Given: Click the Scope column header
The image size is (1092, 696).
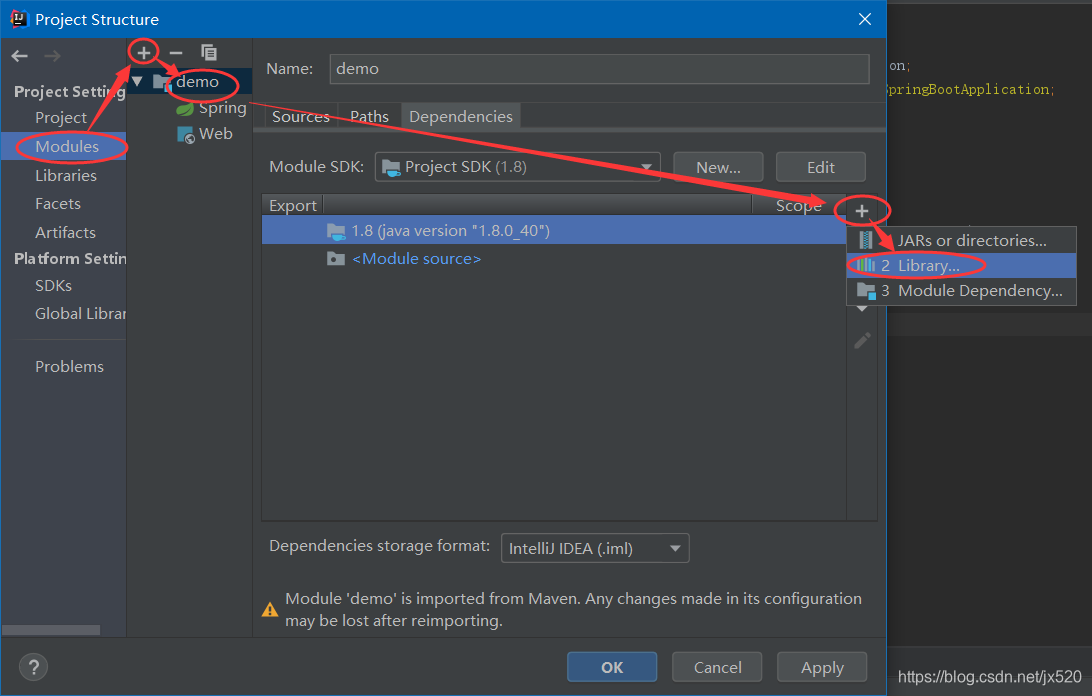Looking at the screenshot, I should [799, 206].
